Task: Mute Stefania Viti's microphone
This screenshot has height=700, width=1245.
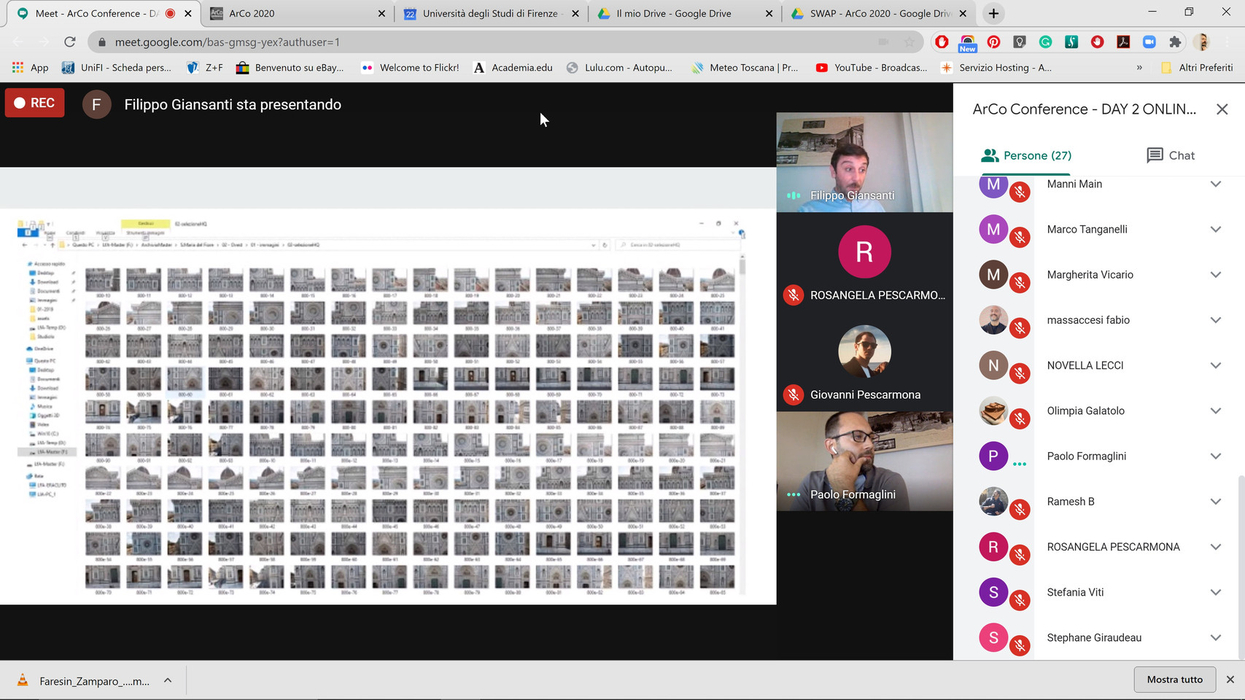Action: 1019,601
